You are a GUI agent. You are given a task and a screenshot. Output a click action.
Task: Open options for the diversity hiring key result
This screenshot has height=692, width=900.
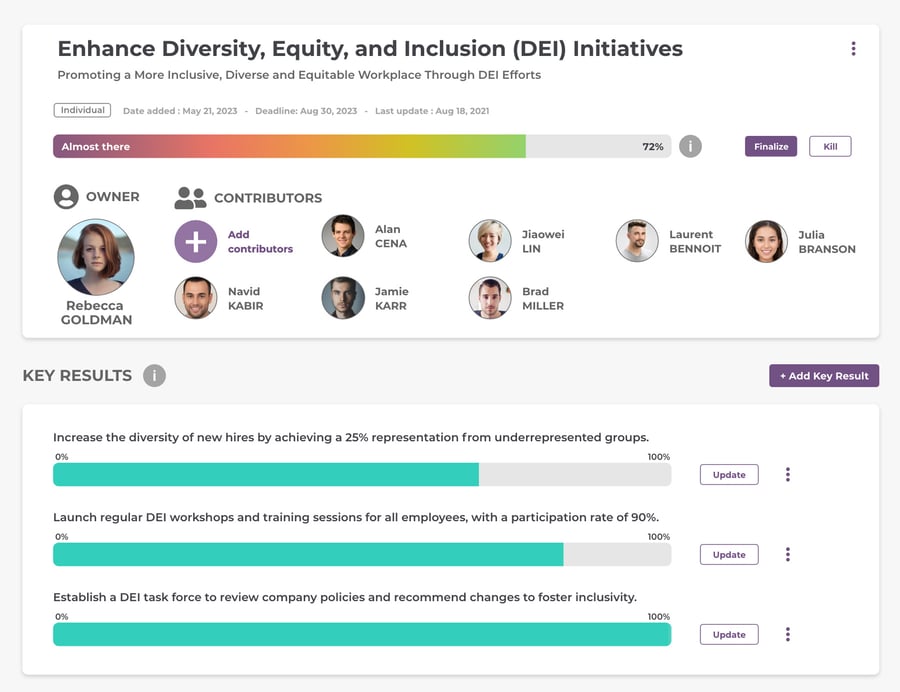(788, 474)
